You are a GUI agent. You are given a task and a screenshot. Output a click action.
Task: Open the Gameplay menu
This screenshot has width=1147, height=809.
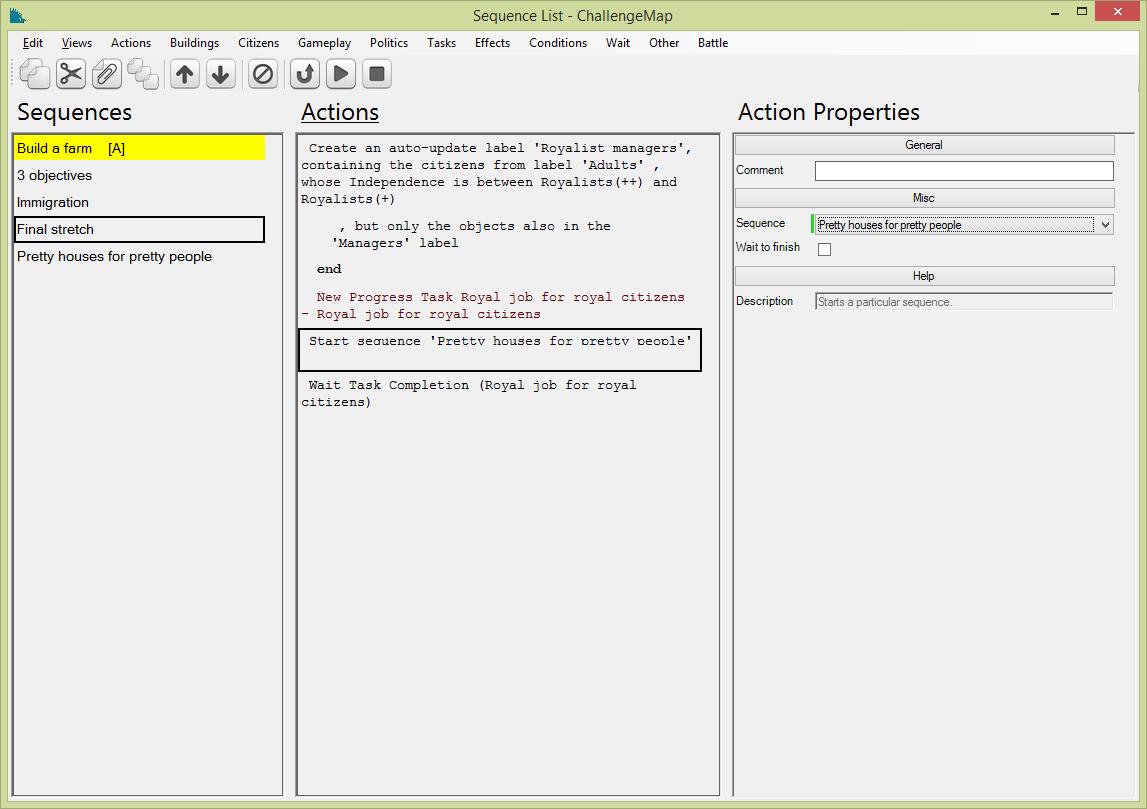(x=324, y=43)
